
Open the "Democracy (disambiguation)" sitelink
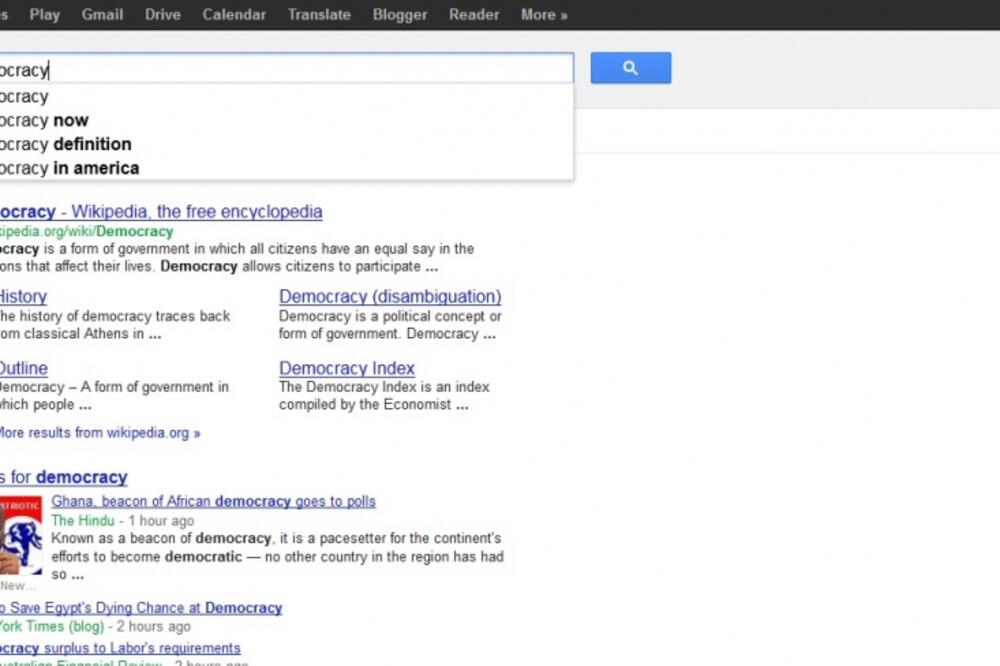pyautogui.click(x=390, y=296)
